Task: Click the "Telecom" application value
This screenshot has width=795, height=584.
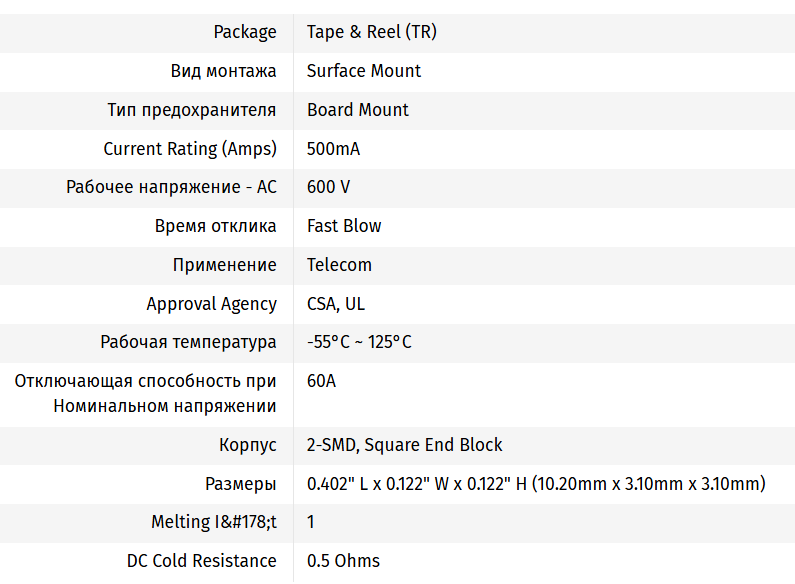Action: click(x=339, y=265)
